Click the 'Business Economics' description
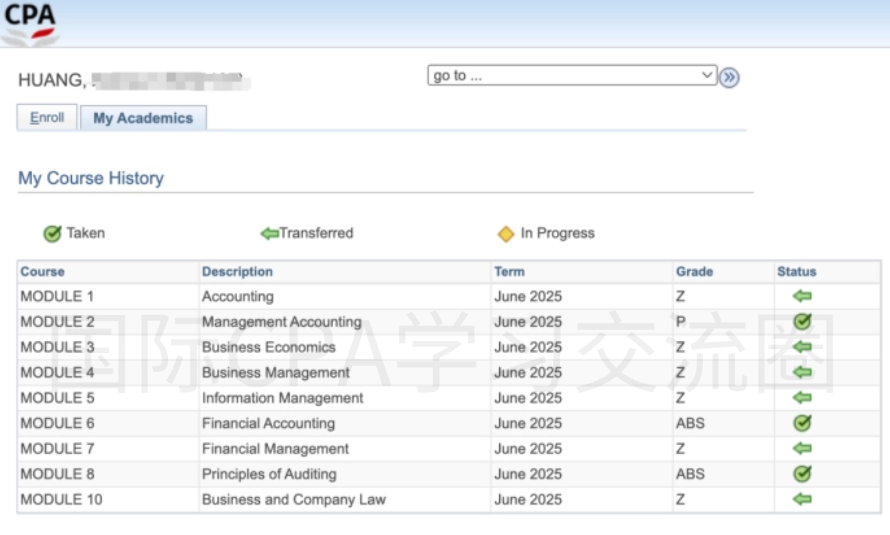Viewport: 890px width, 535px height. (269, 347)
